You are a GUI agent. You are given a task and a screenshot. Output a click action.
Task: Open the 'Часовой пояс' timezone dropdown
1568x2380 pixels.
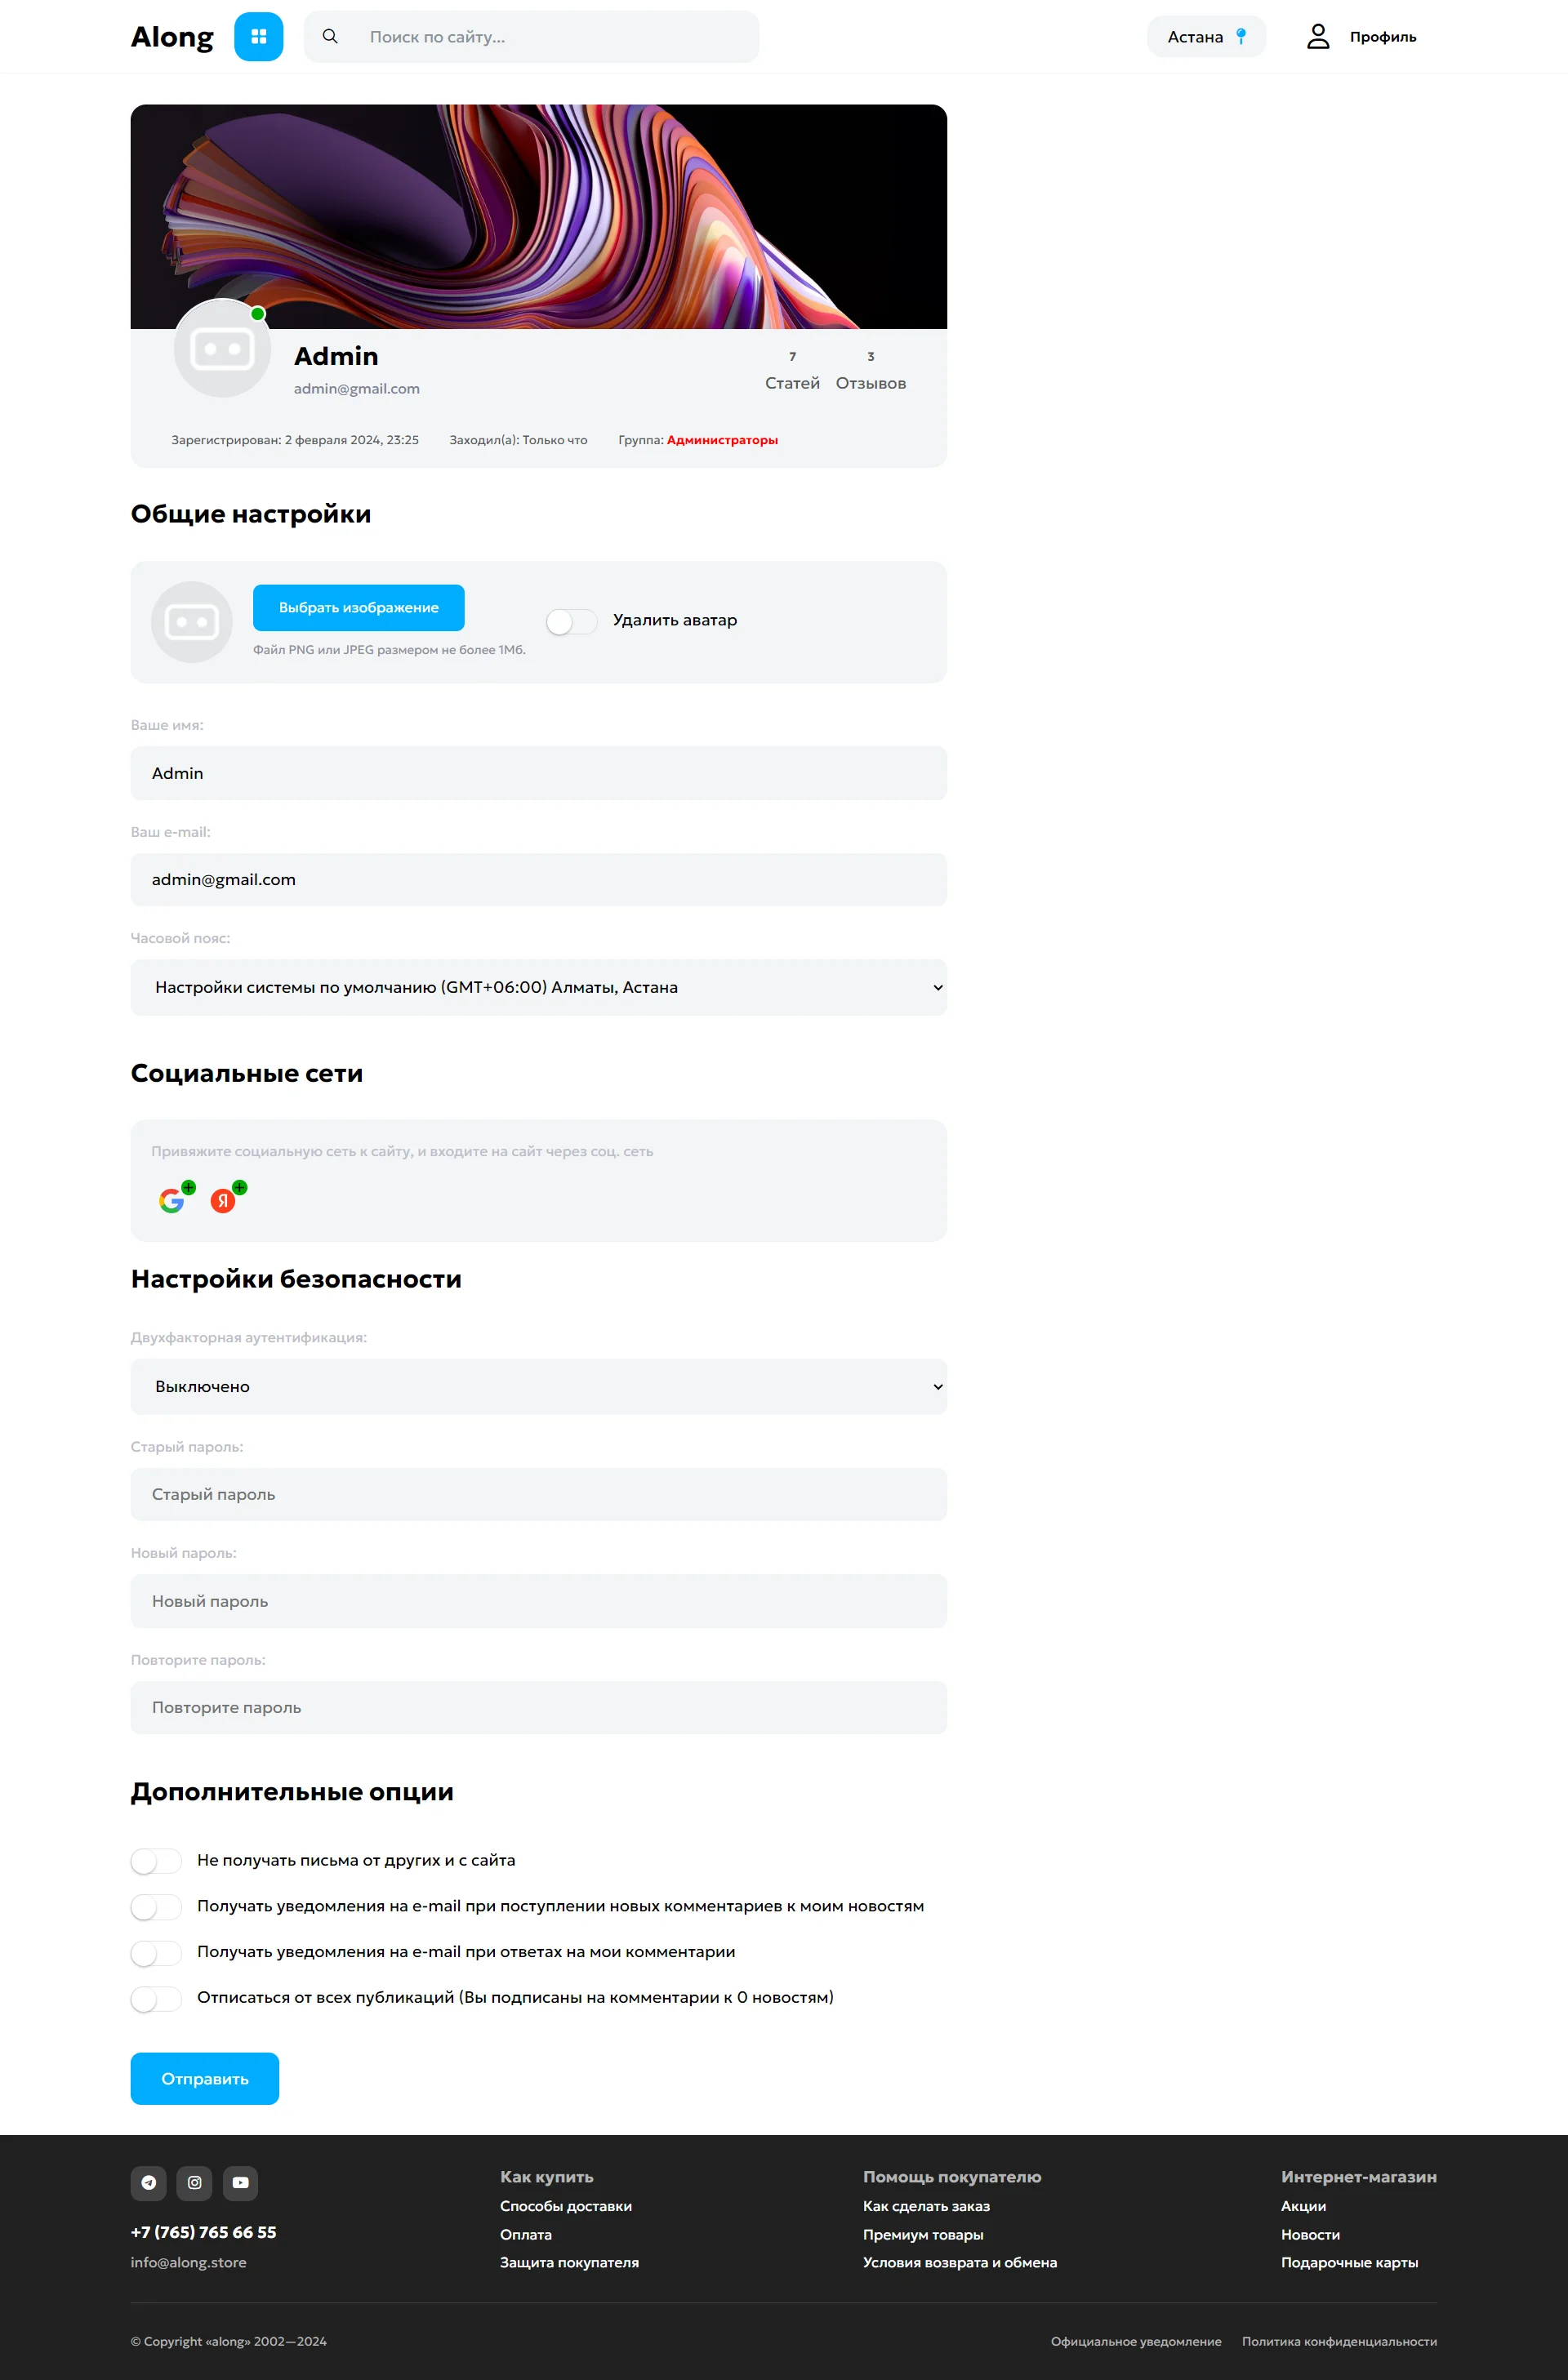538,987
